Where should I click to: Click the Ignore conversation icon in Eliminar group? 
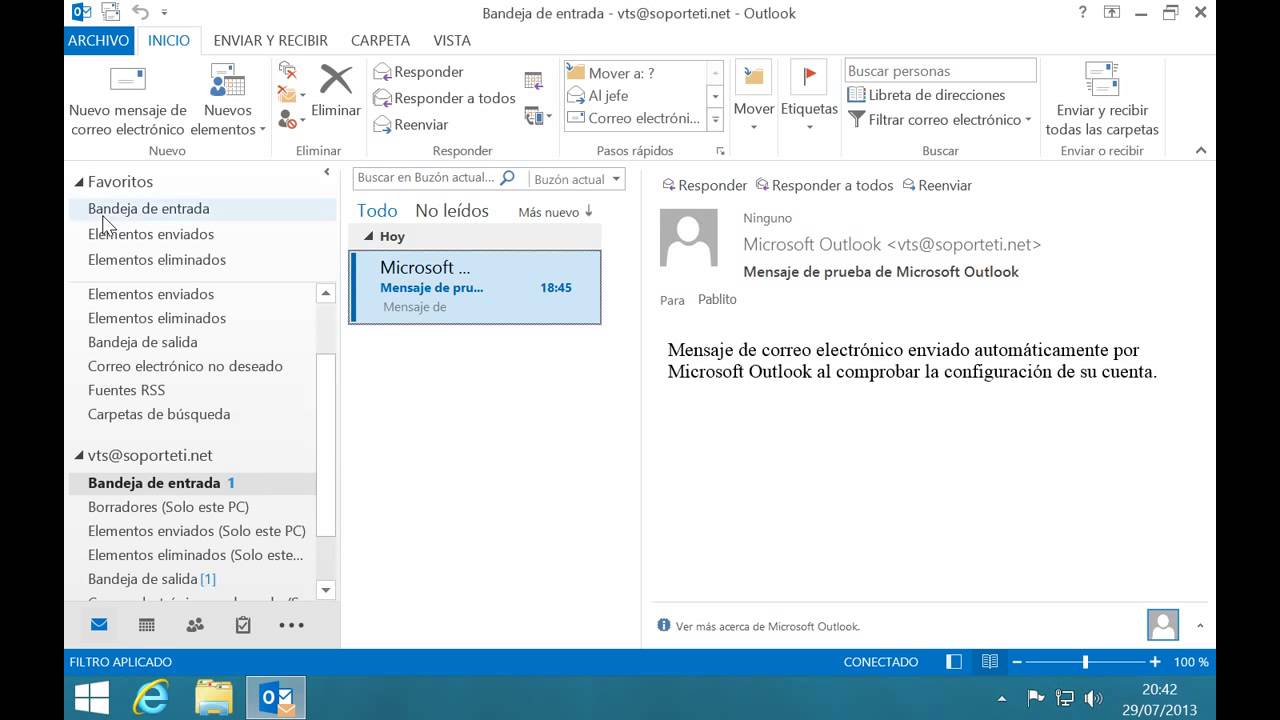(287, 71)
